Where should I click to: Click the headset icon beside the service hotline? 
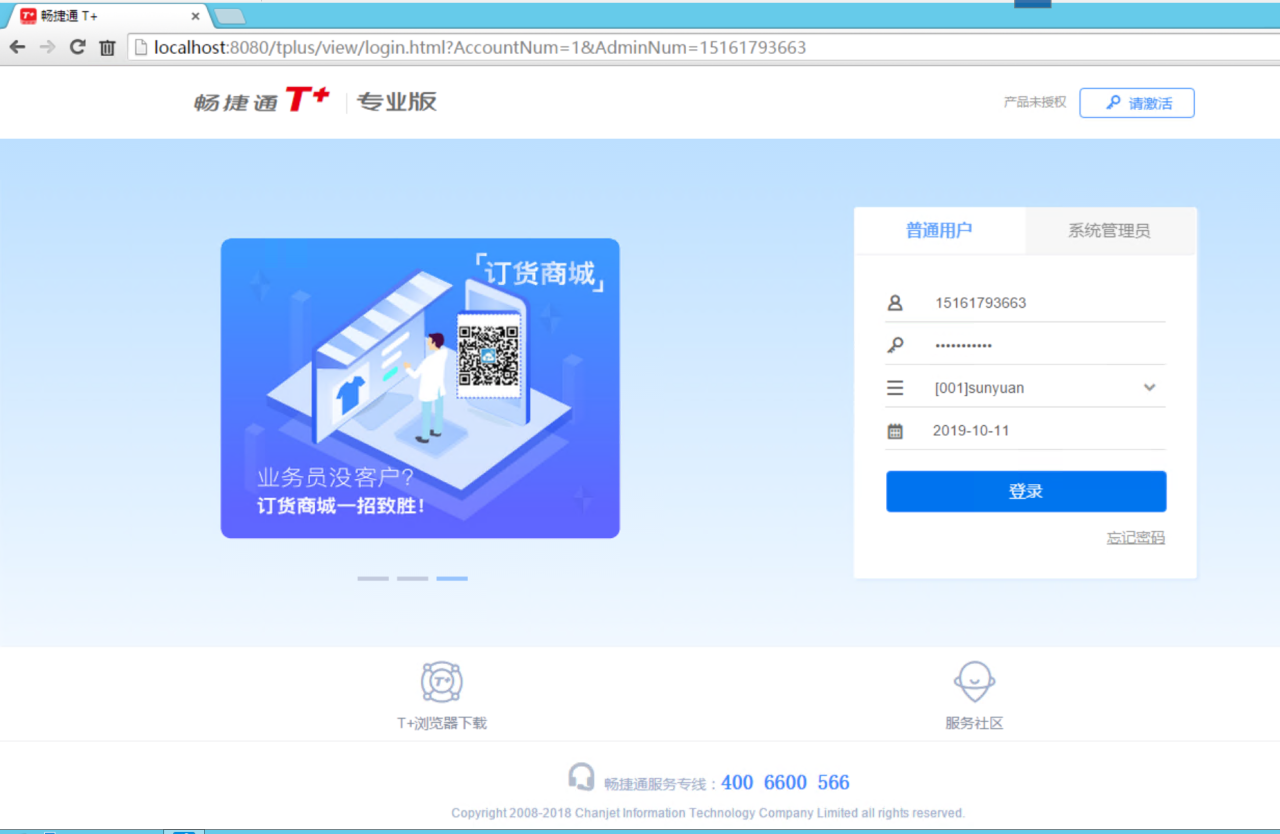tap(581, 777)
